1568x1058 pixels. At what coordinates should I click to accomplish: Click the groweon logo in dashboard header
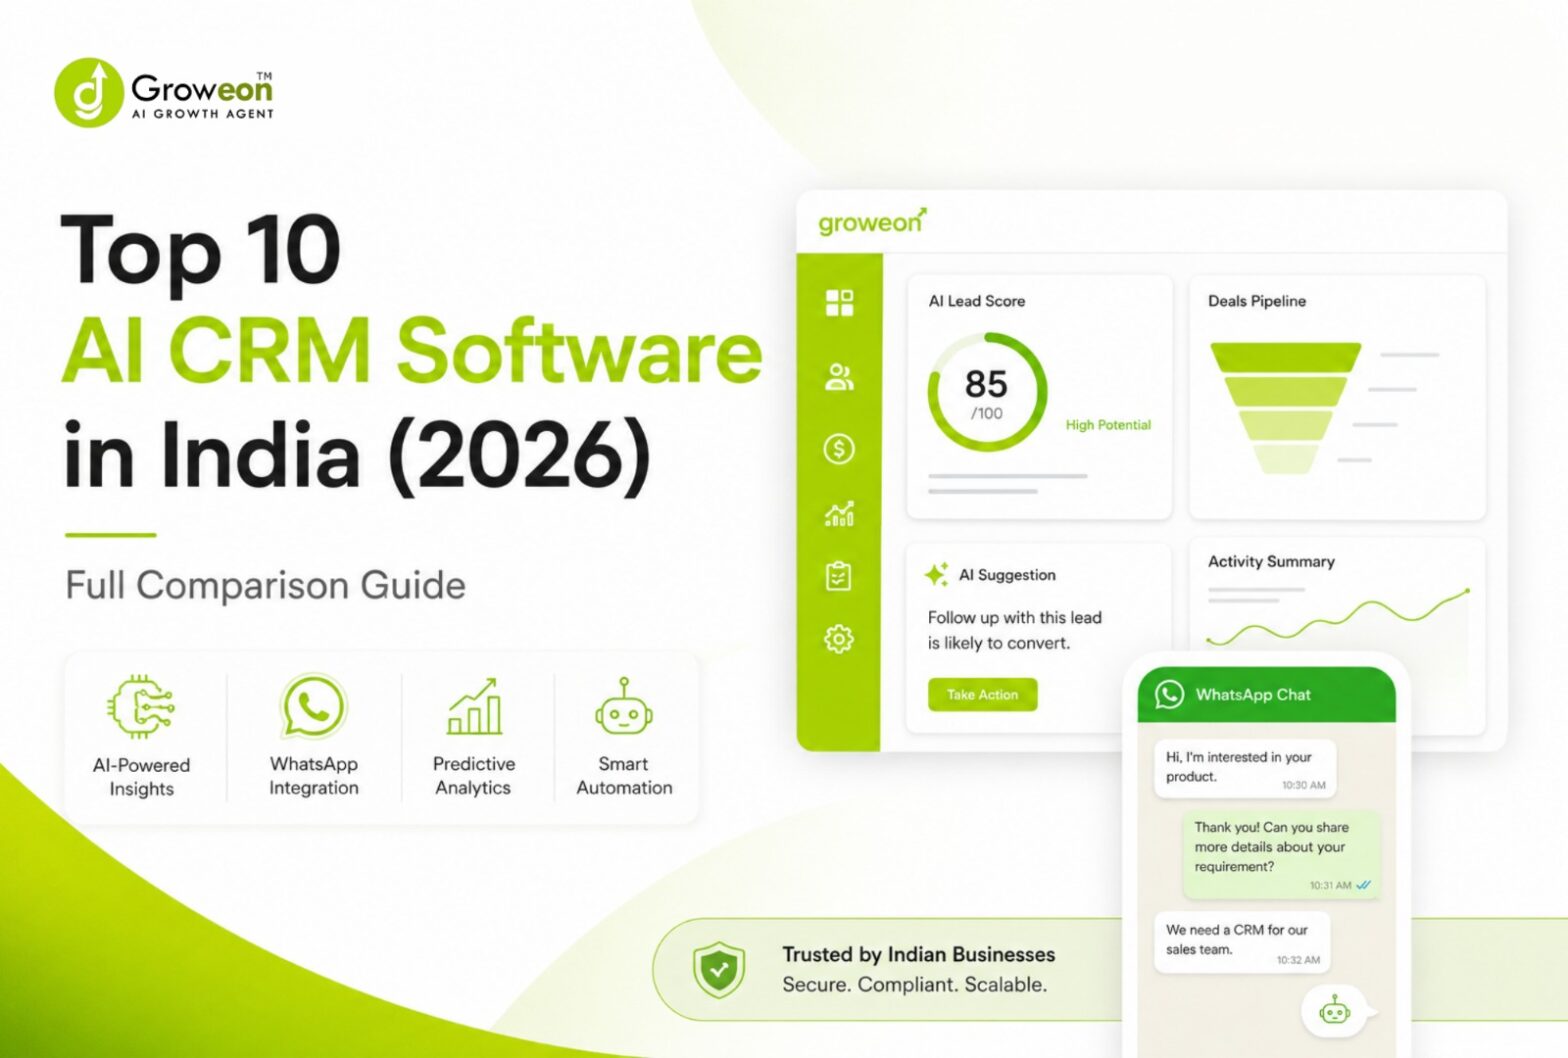tap(872, 221)
